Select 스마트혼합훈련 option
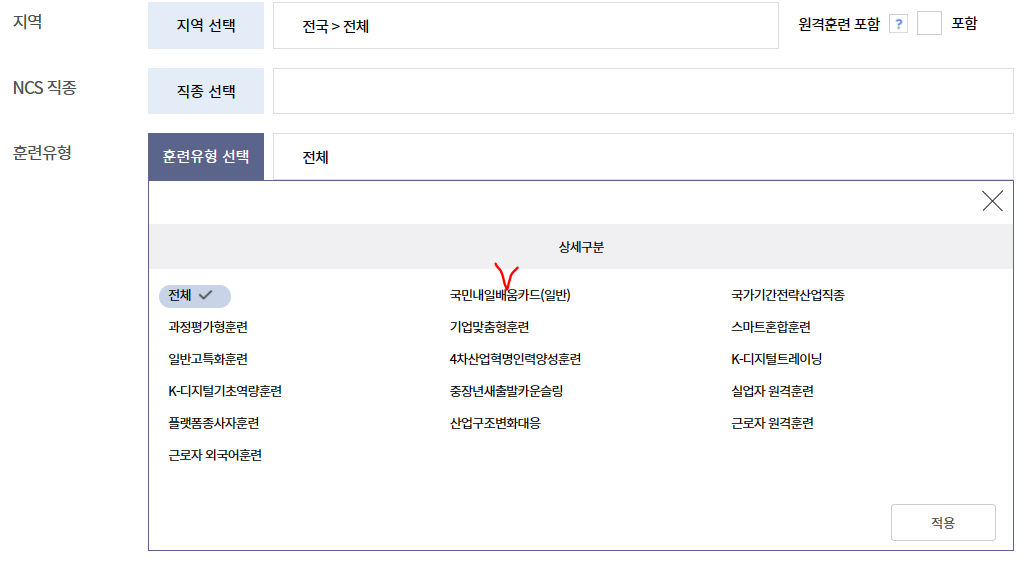The width and height of the screenshot is (1031, 573). (771, 327)
